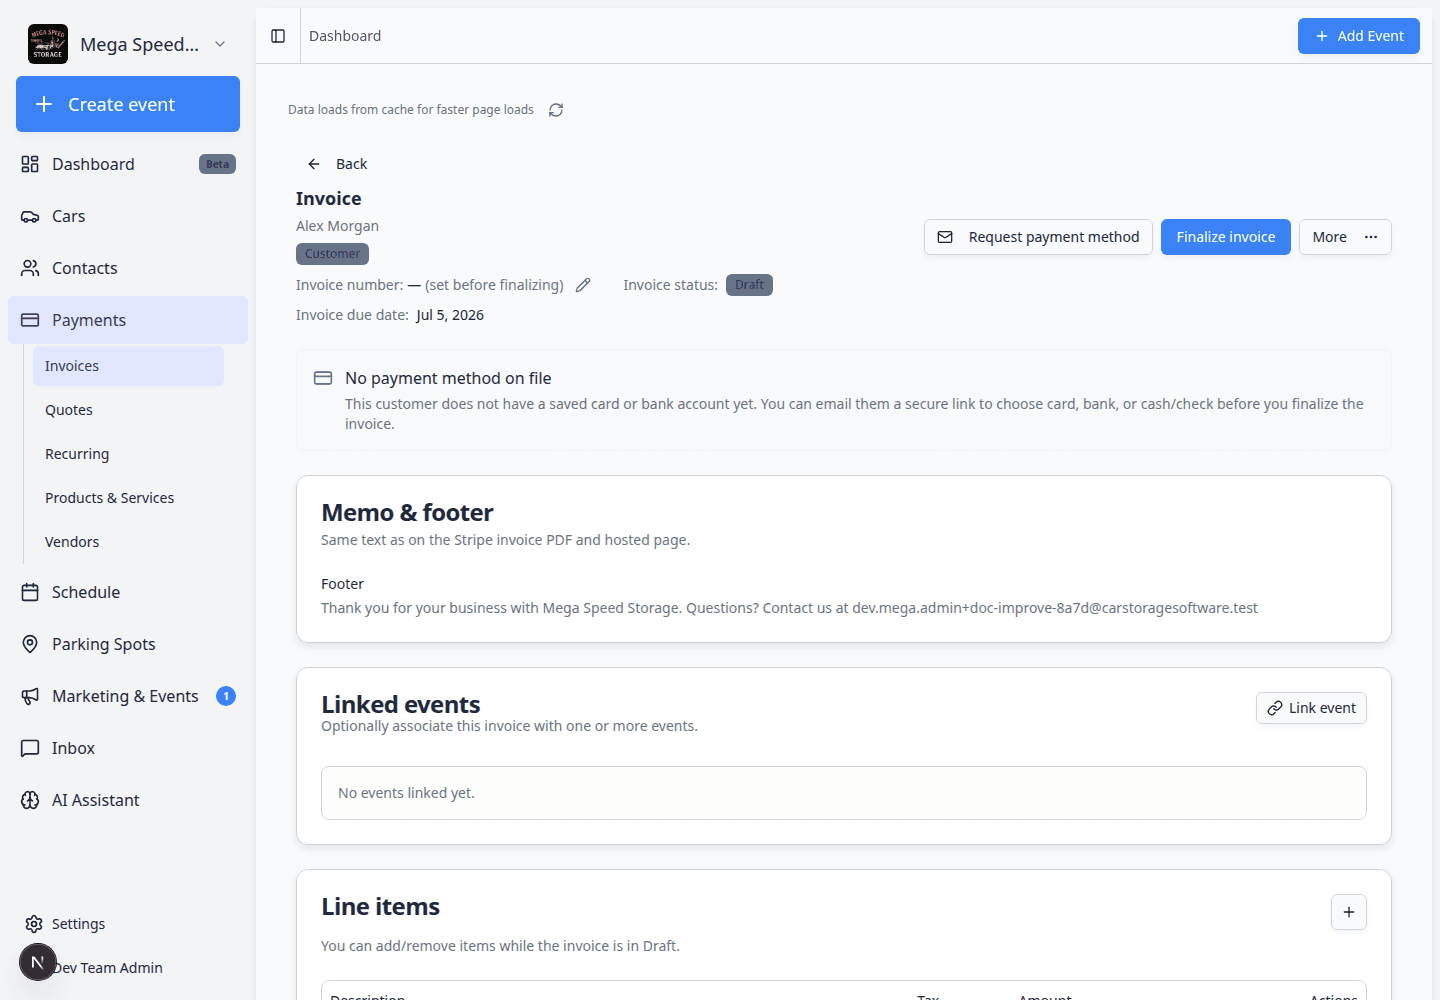
Task: Click the Jul 5, 2026 due date
Action: (450, 315)
